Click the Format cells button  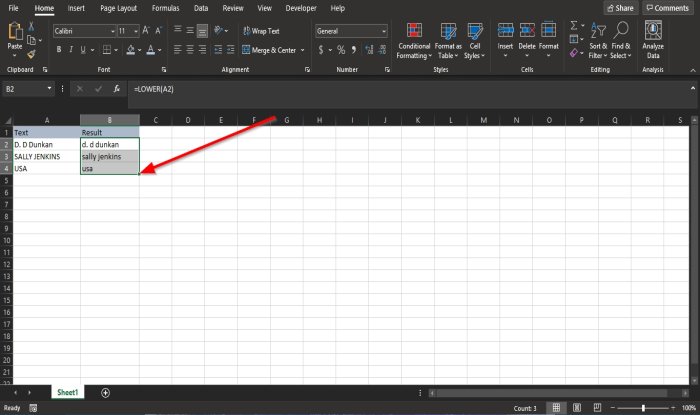tap(548, 40)
